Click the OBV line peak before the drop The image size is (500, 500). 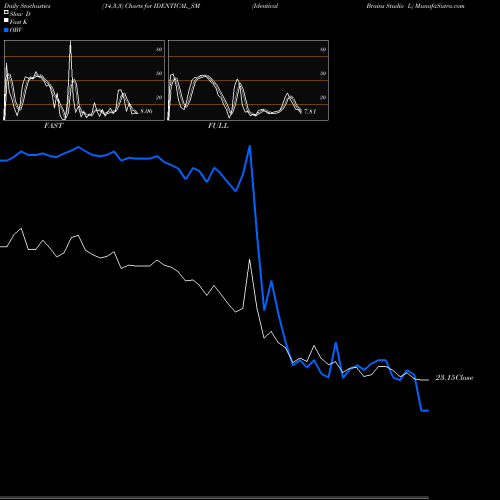[x=250, y=146]
